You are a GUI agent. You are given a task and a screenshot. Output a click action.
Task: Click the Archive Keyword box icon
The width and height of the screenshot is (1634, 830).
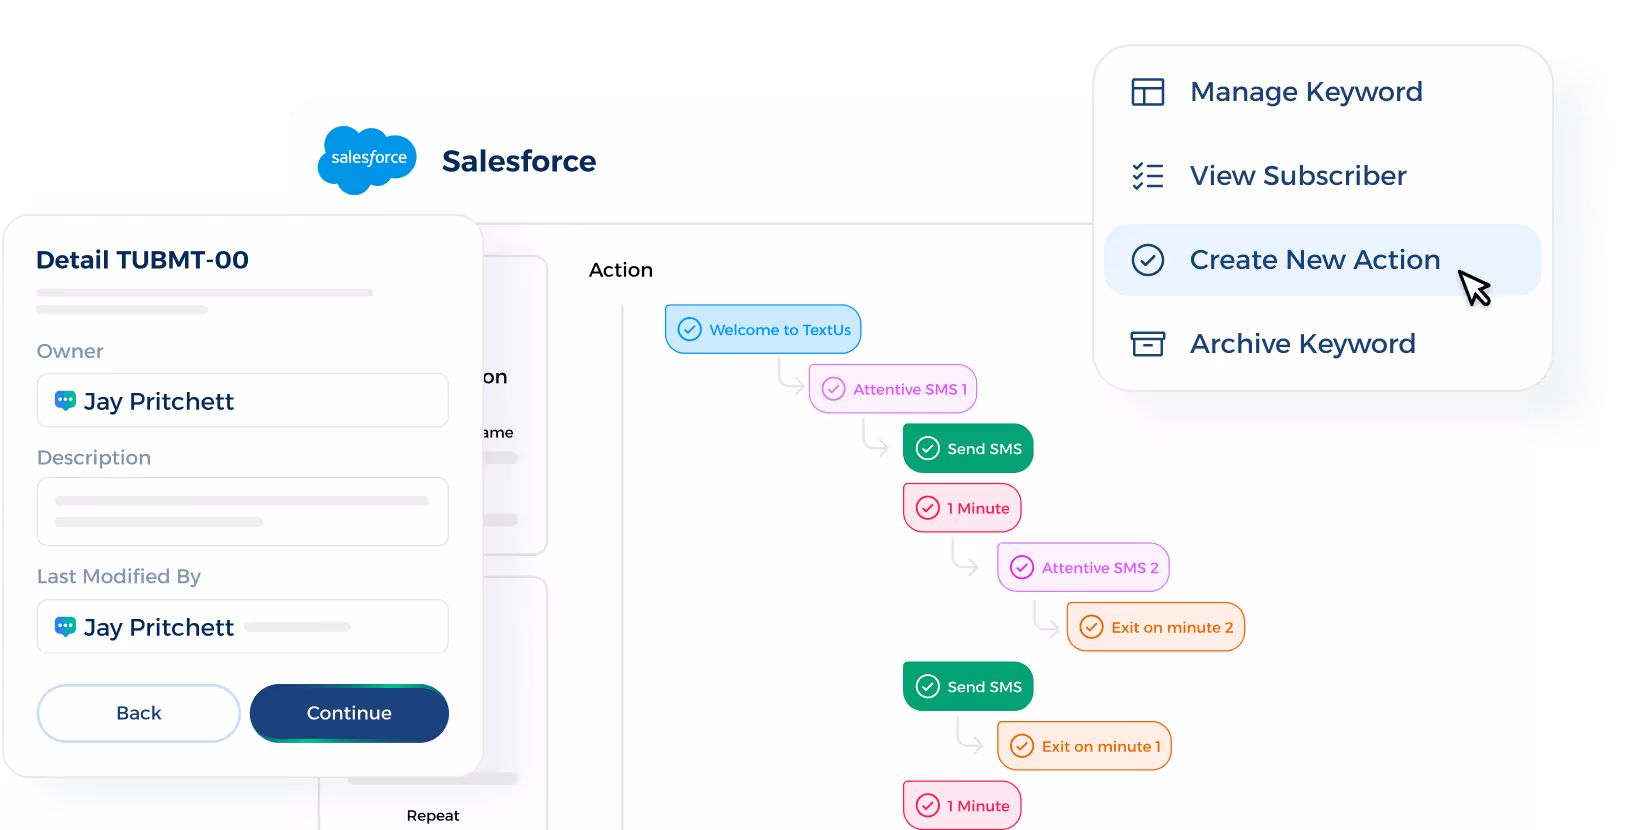1147,344
